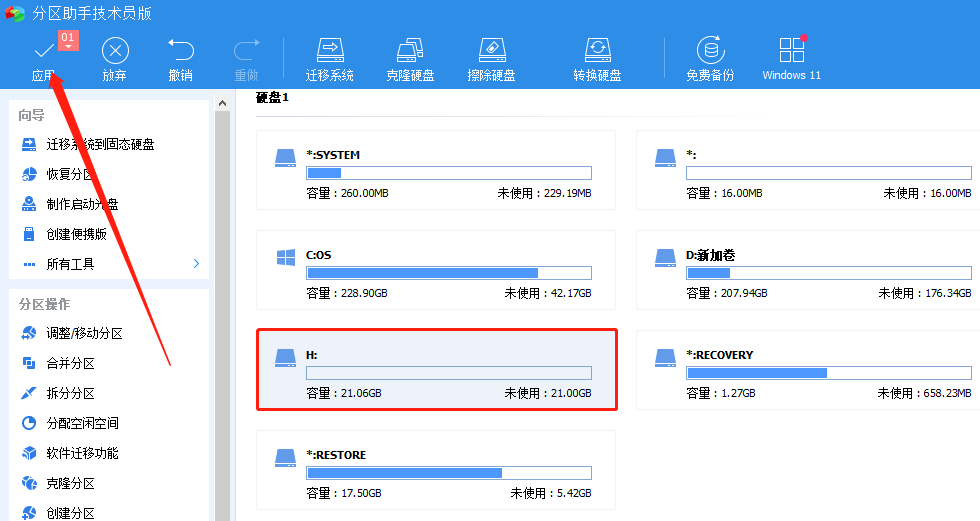Select Merge Partitions (合并分区) option
980x521 pixels.
[x=70, y=363]
